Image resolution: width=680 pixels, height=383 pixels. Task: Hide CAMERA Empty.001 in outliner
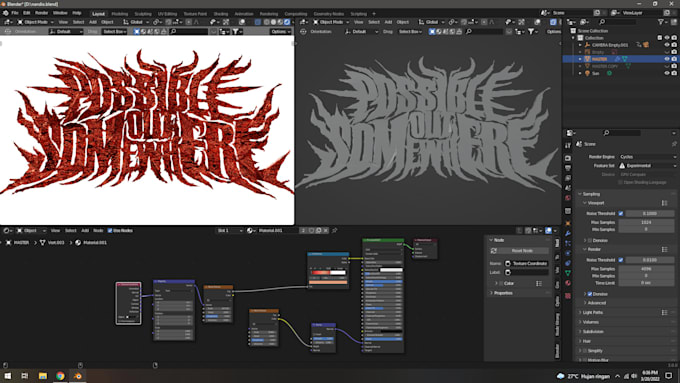pos(667,45)
